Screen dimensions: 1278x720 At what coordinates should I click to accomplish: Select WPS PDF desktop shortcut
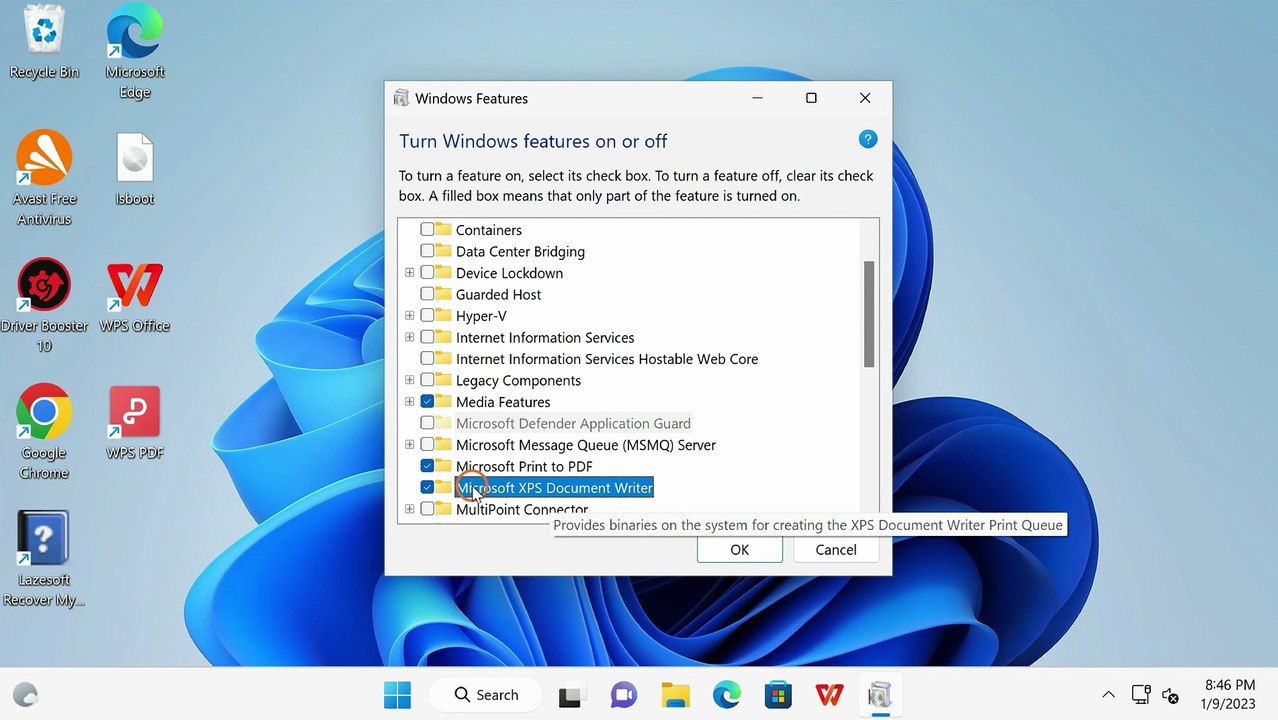(135, 424)
